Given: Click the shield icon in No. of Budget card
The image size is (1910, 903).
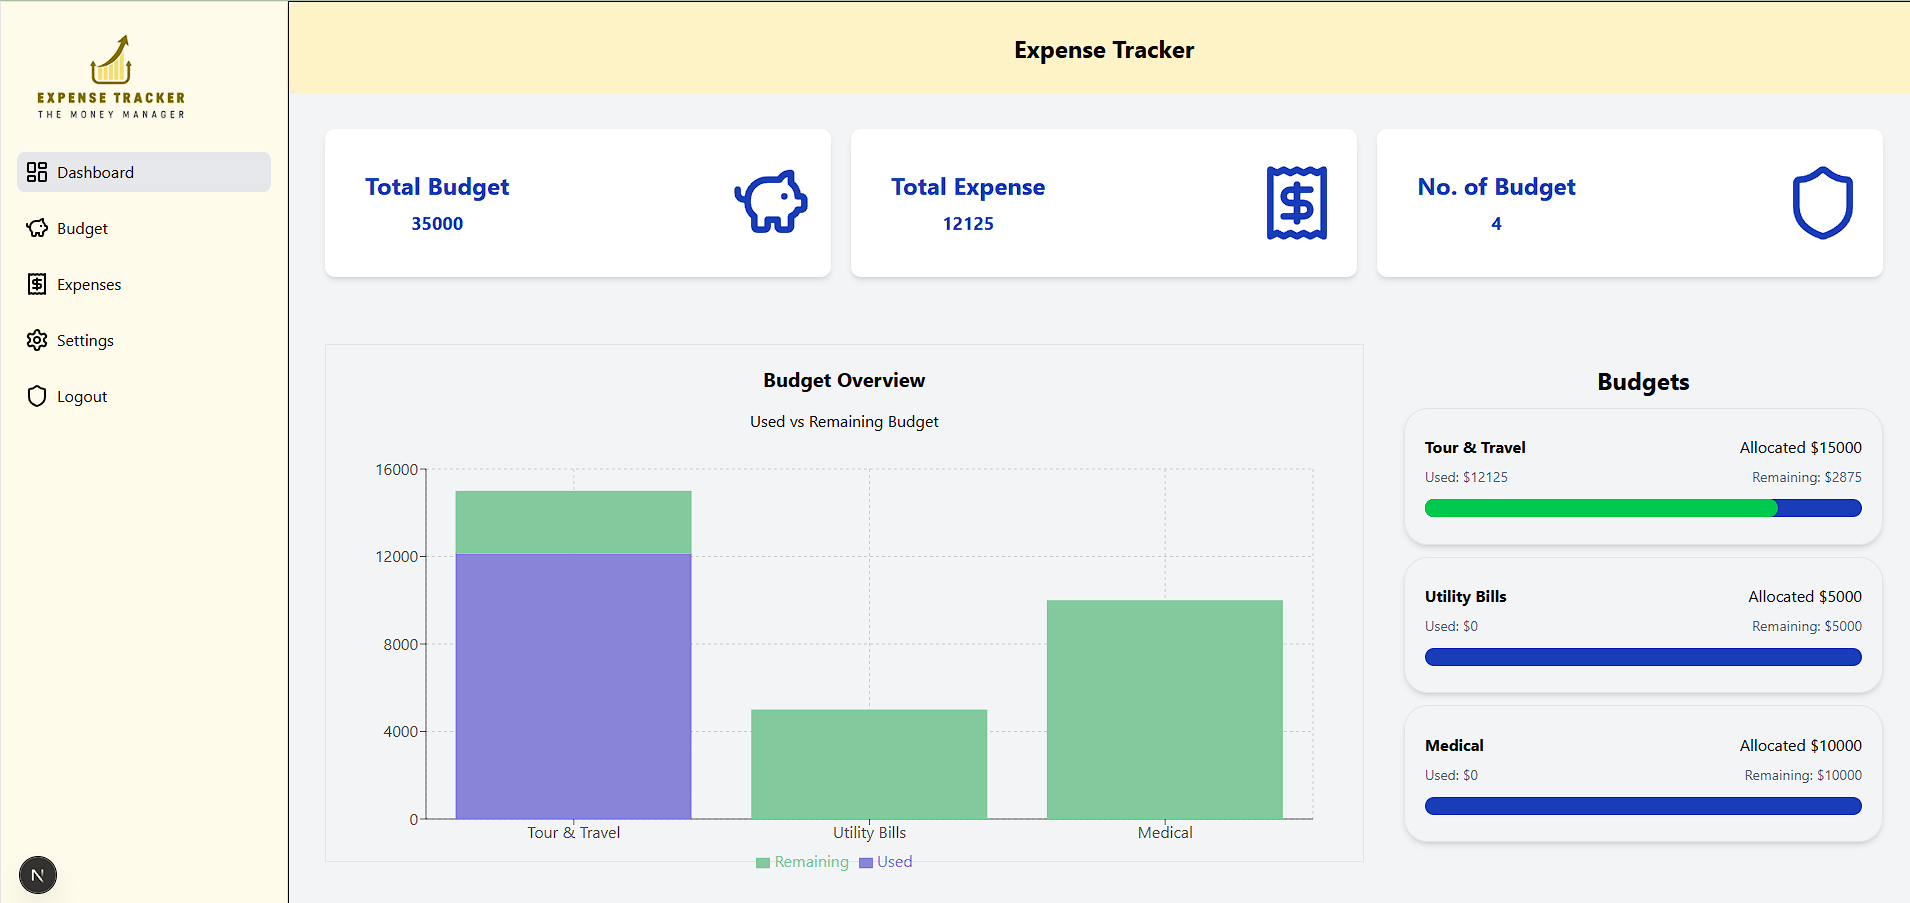Looking at the screenshot, I should pyautogui.click(x=1822, y=203).
